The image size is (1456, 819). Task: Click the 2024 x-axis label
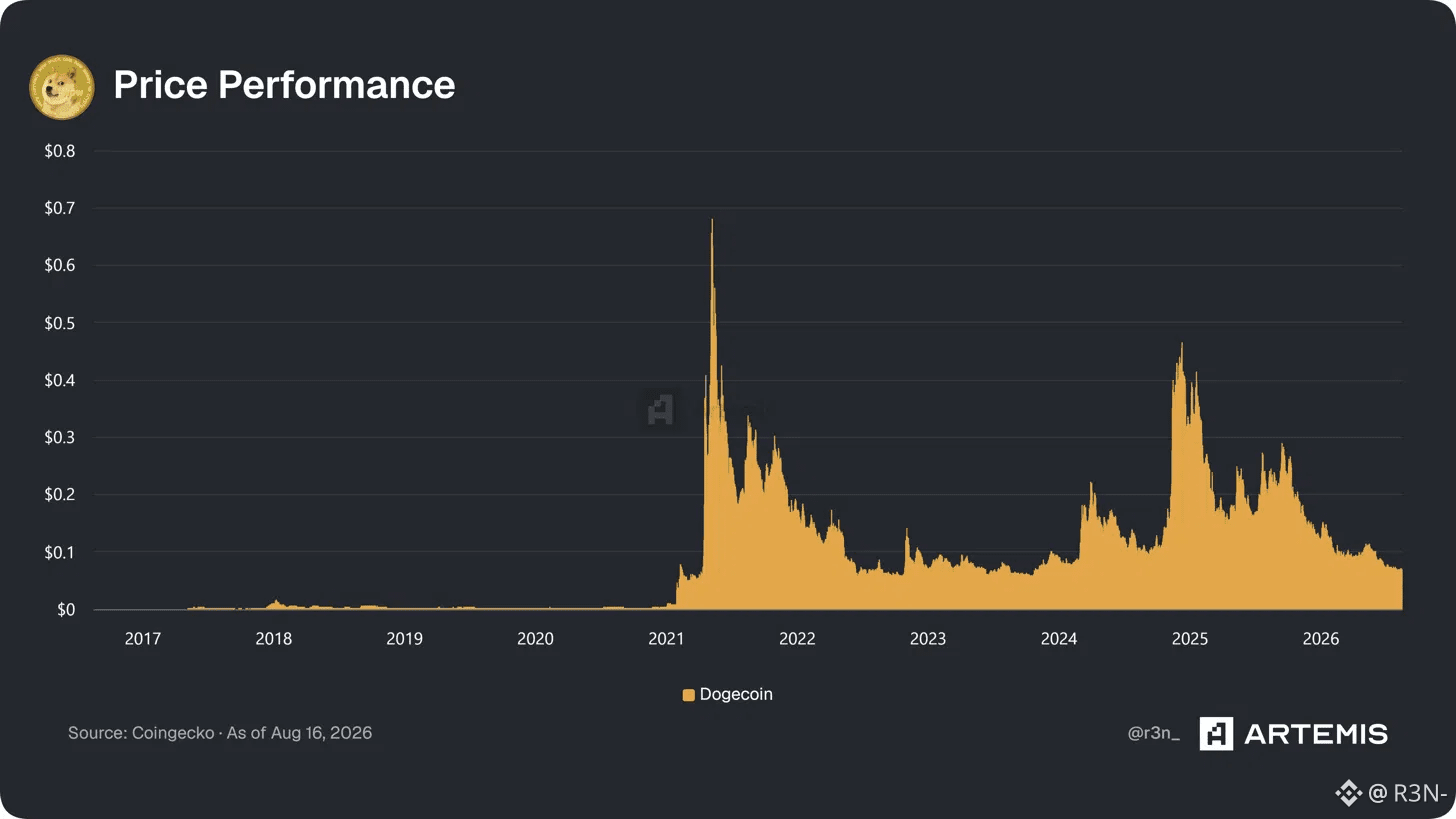pyautogui.click(x=1059, y=638)
